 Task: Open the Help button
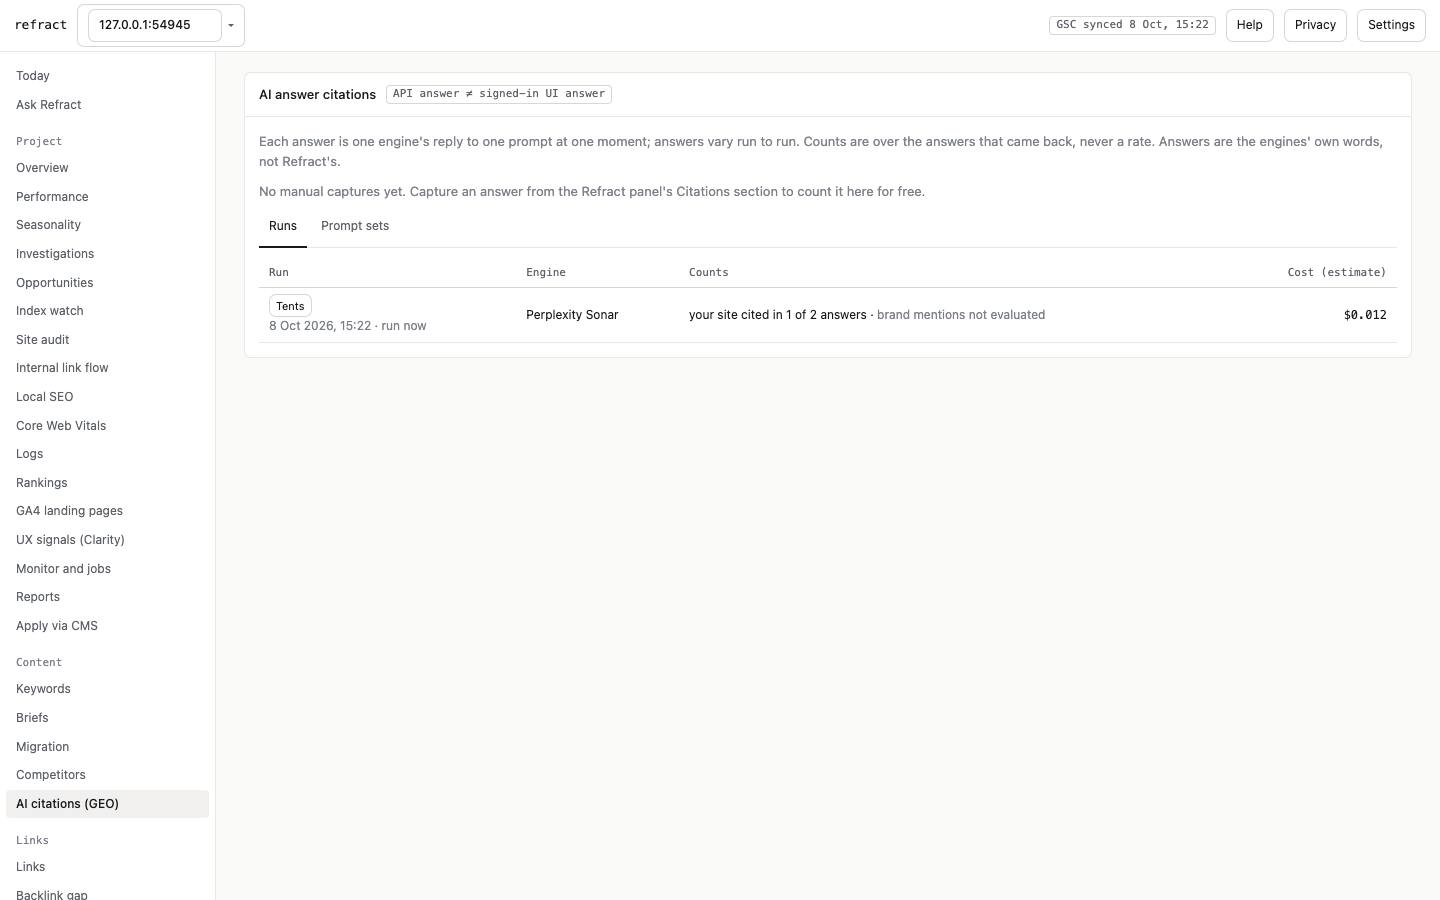click(x=1249, y=25)
